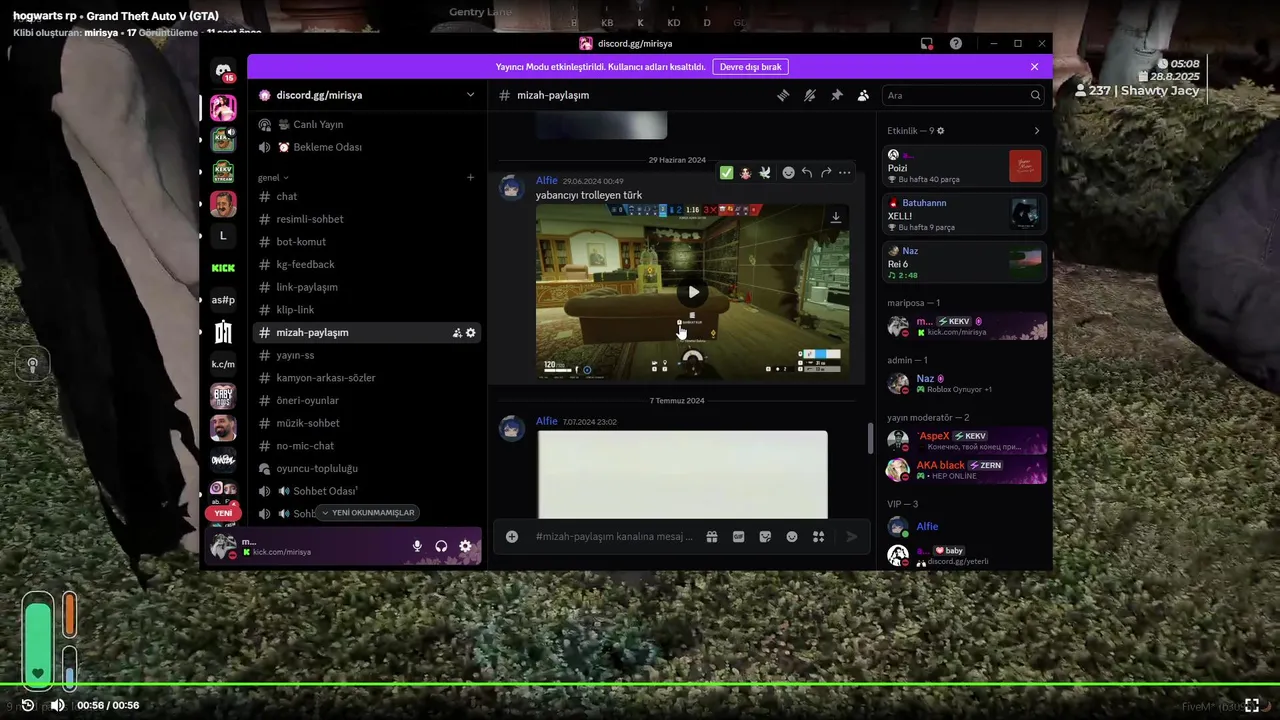Enter fullscreen on clip player
Viewport: 1280px width, 720px height.
tap(1251, 705)
